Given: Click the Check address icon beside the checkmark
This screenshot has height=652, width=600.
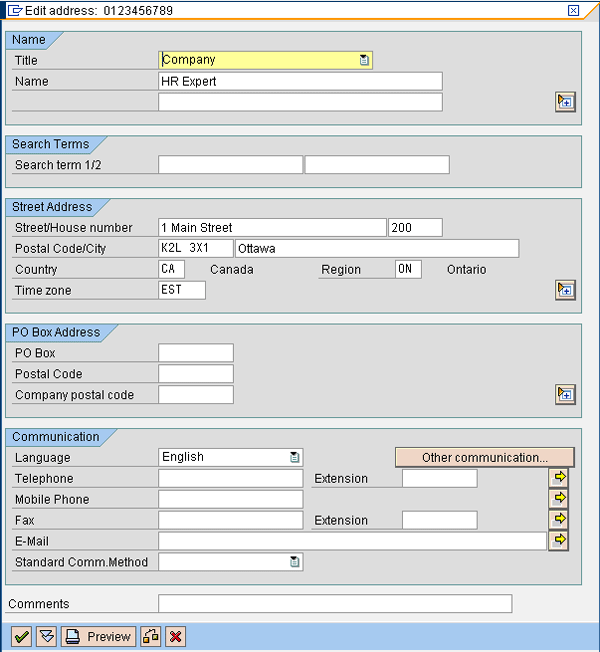Looking at the screenshot, I should click(x=47, y=636).
